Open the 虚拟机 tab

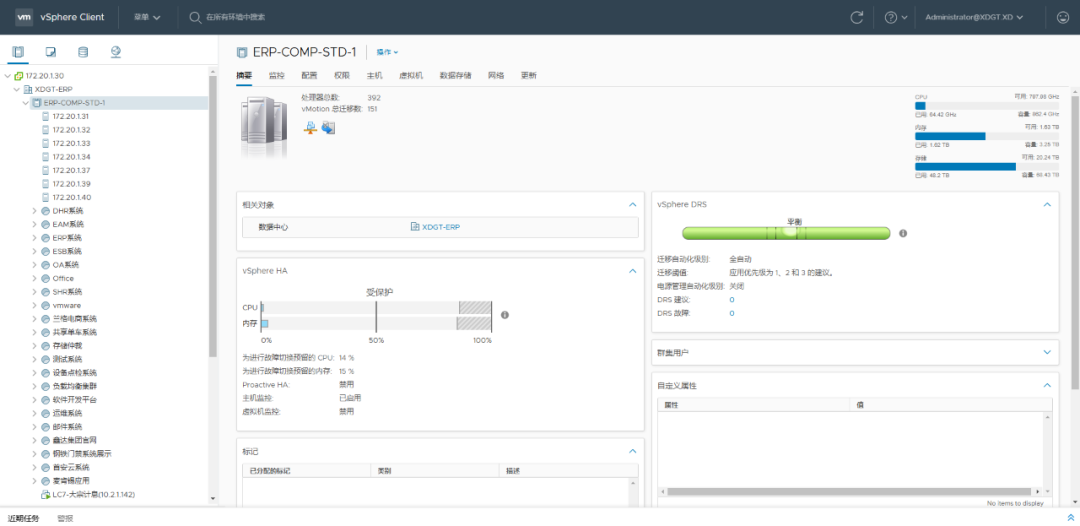pyautogui.click(x=411, y=76)
